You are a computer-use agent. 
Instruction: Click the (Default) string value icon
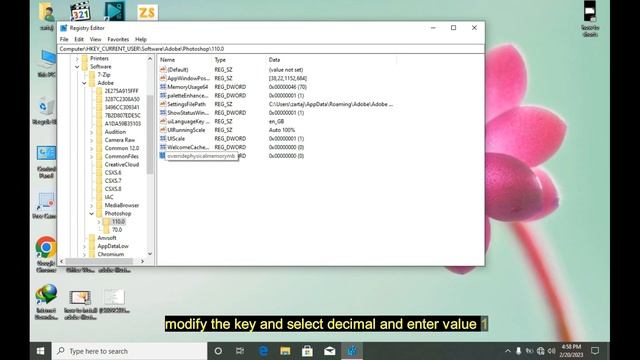coord(163,70)
